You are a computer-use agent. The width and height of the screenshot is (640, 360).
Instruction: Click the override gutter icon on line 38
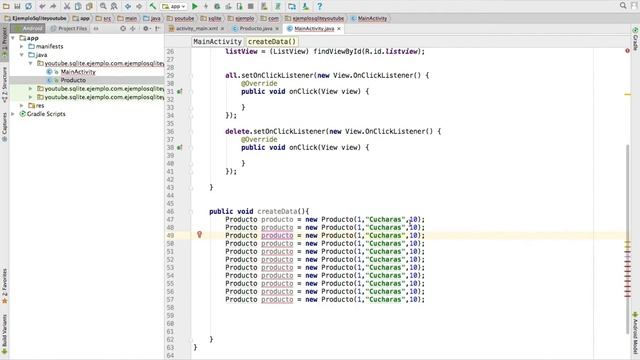coord(180,147)
